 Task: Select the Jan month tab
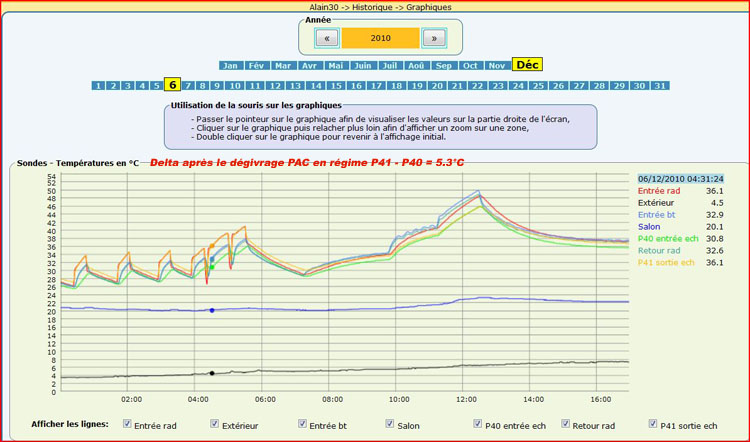pos(230,65)
